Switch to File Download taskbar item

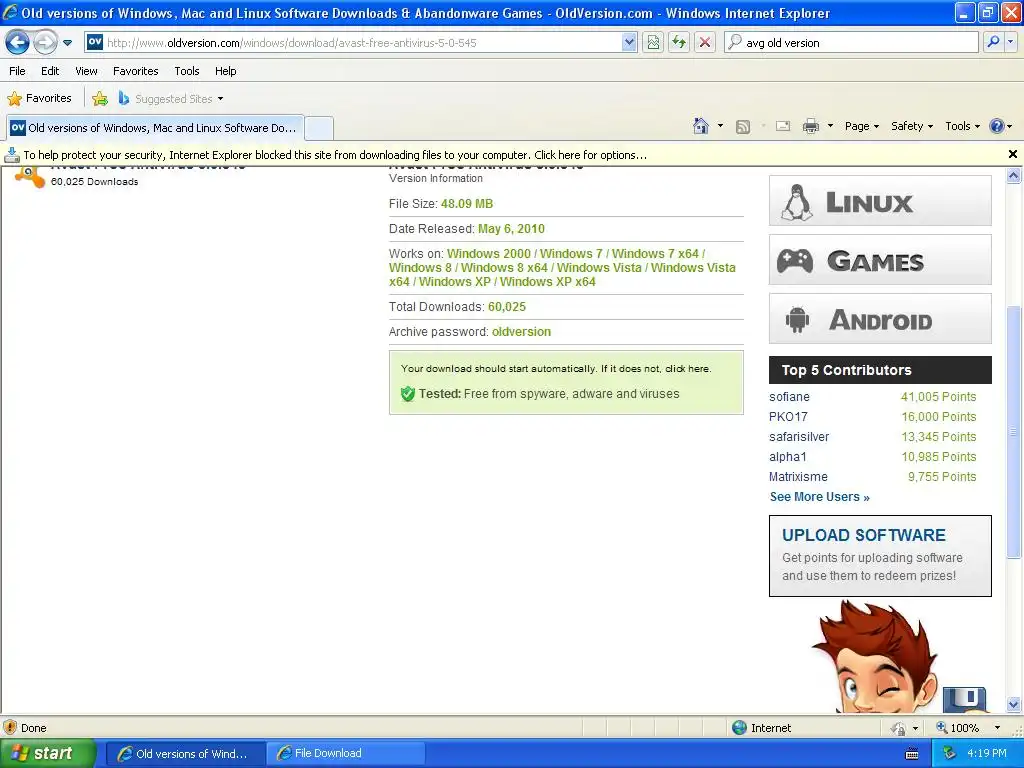(x=345, y=753)
